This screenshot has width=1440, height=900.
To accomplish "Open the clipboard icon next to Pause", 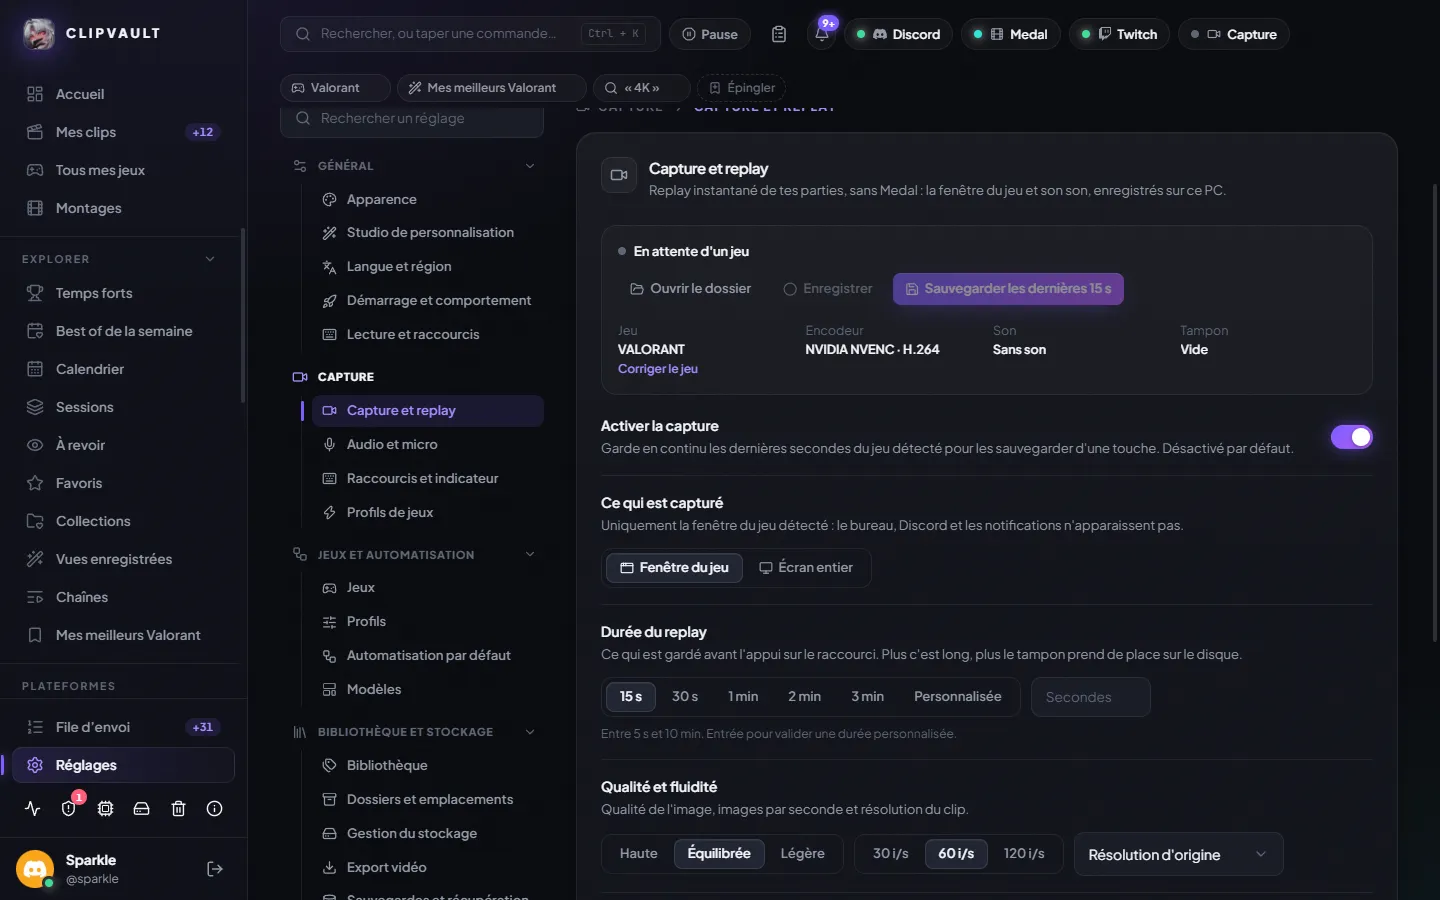I will pyautogui.click(x=779, y=34).
